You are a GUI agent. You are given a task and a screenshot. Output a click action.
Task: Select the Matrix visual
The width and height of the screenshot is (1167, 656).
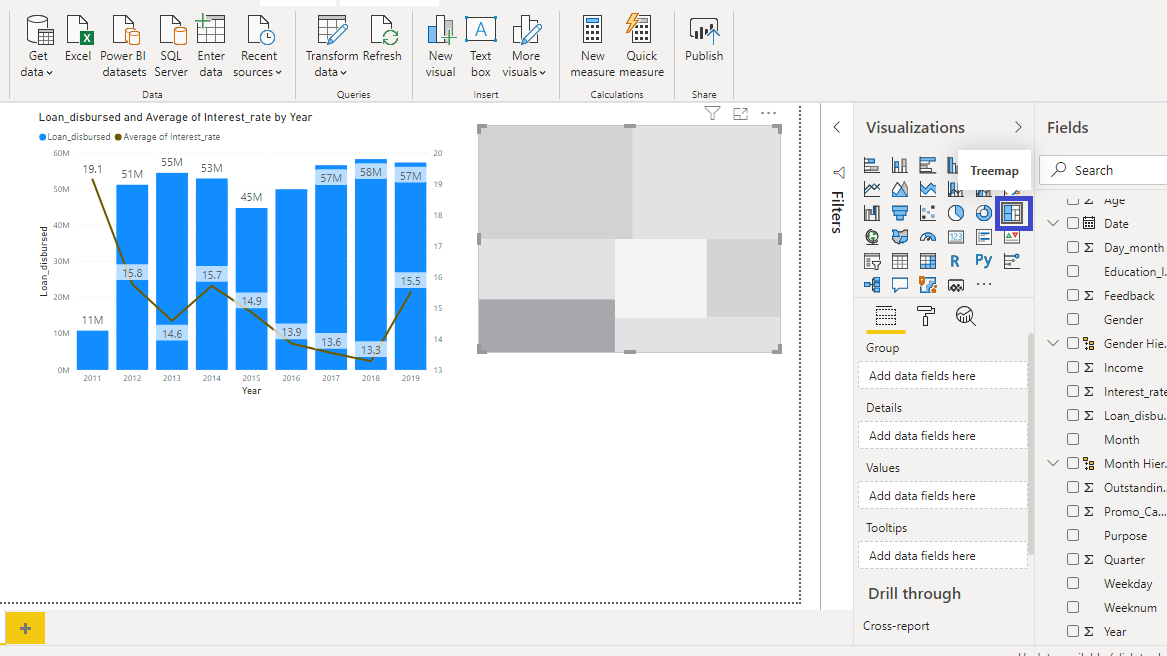927,261
